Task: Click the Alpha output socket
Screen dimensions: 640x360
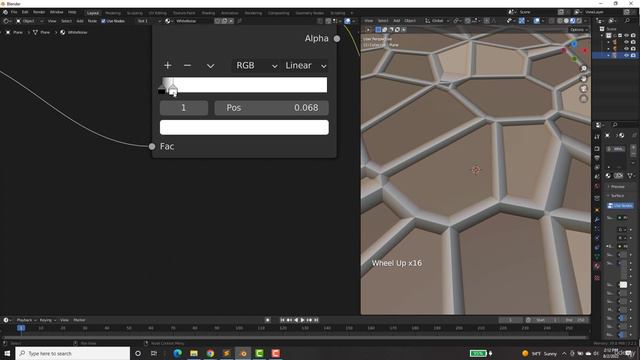Action: 337,39
